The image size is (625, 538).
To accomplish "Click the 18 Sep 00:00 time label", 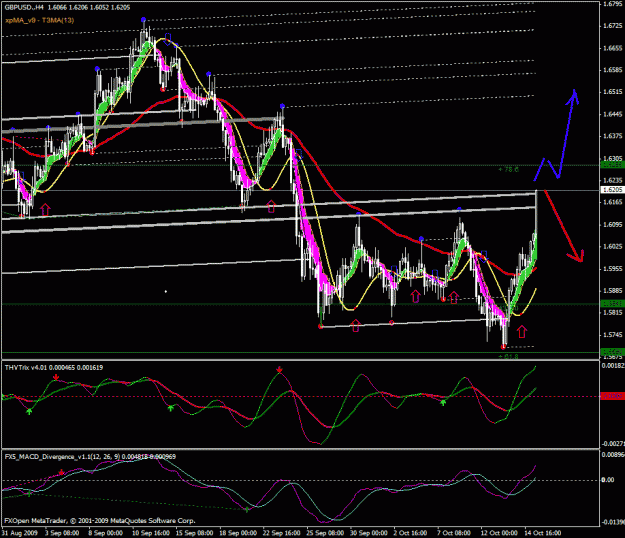I will point(238,533).
